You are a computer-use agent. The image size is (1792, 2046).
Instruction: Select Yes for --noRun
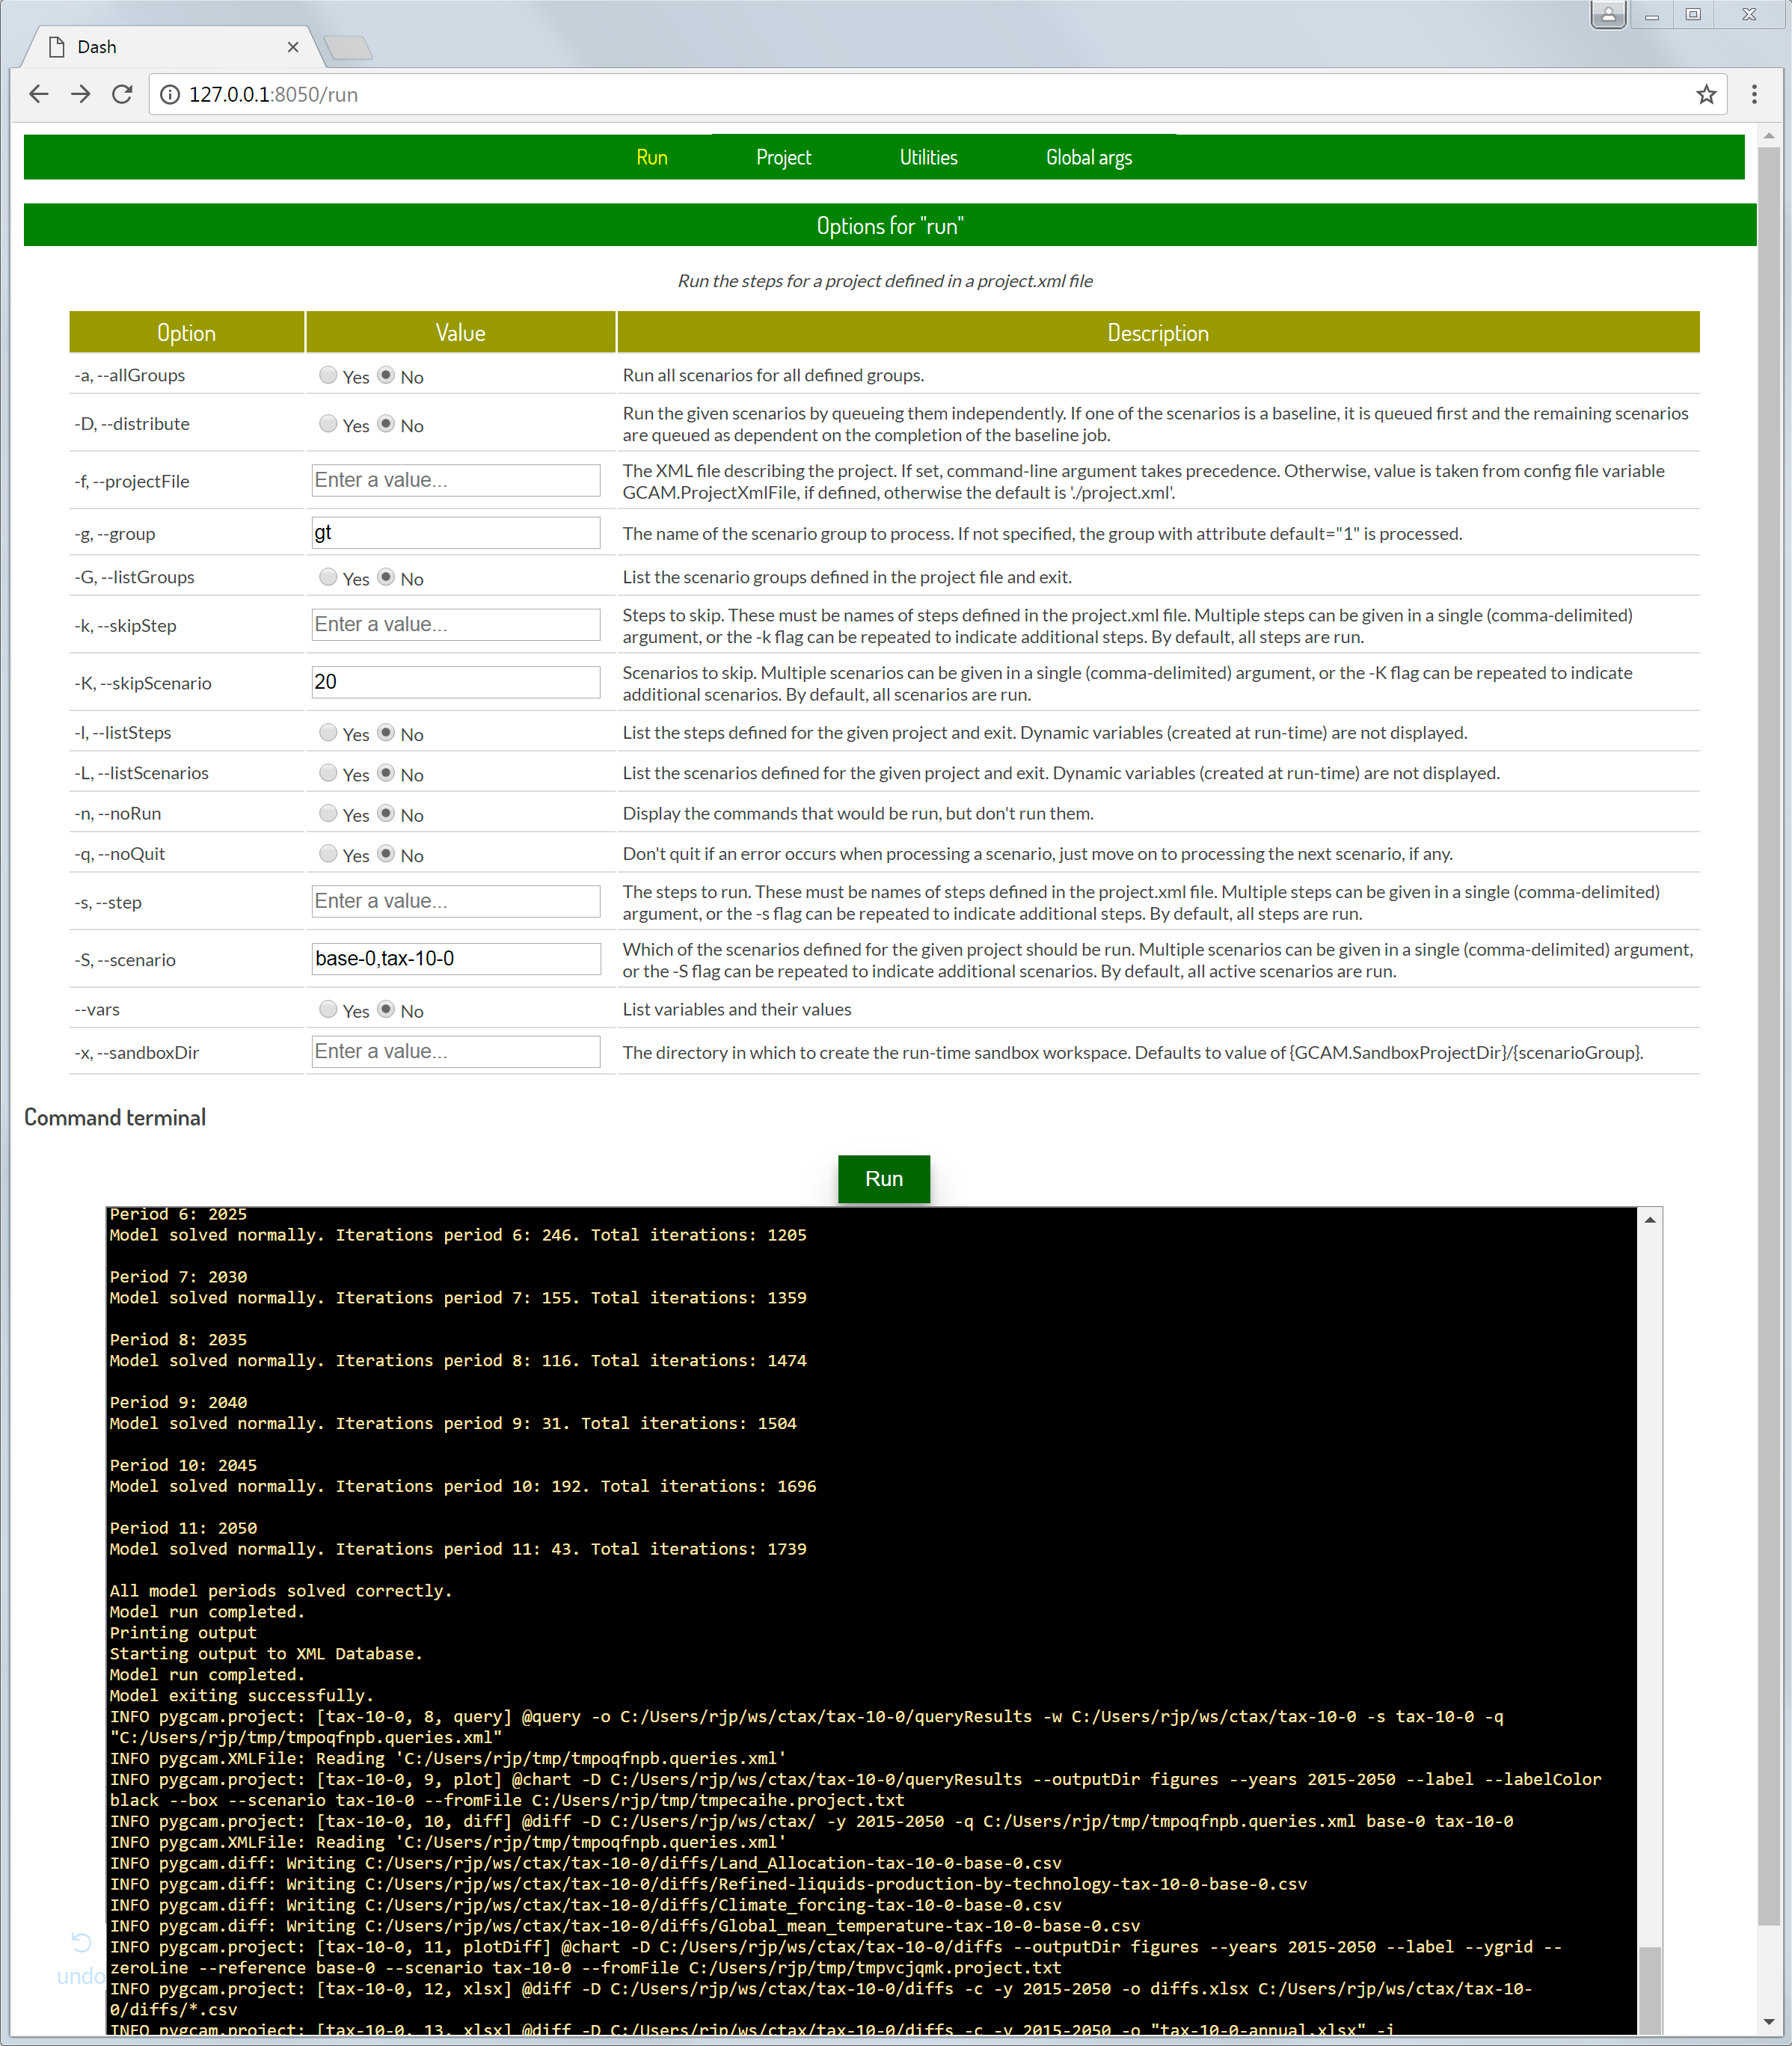point(328,814)
